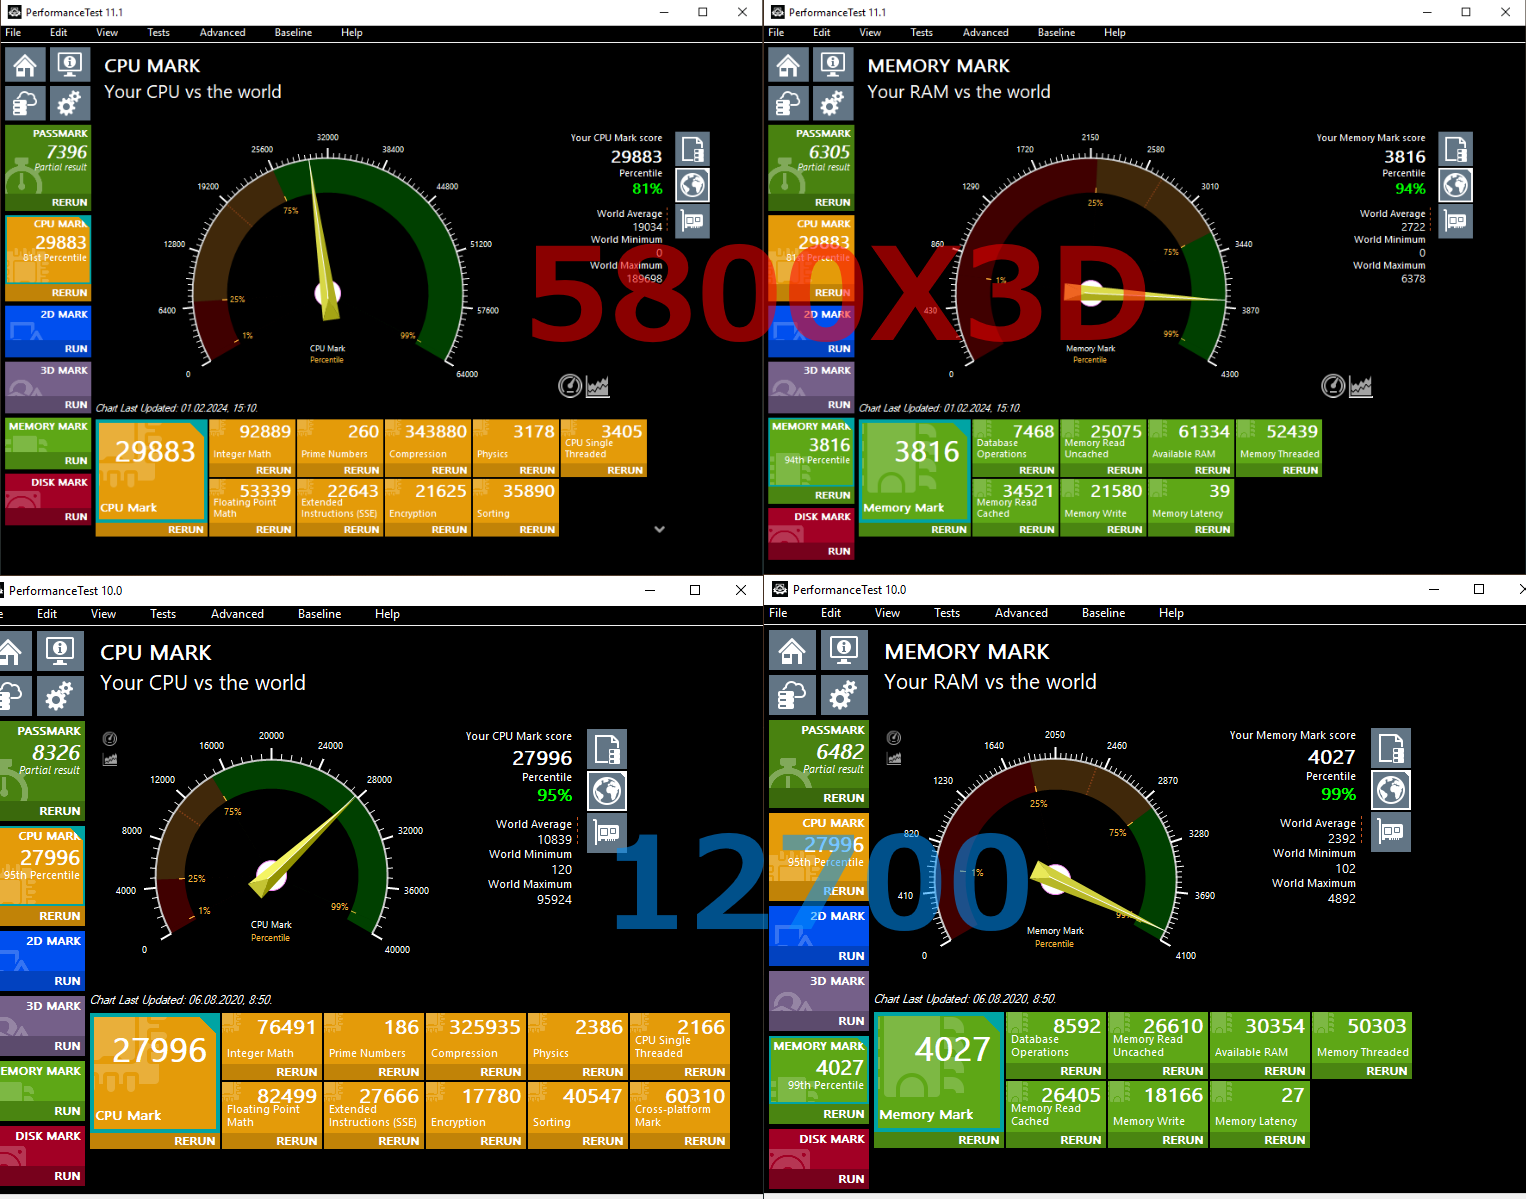This screenshot has width=1526, height=1199.
Task: Click Home icon in 10.0 Memory Mark window
Action: pos(792,651)
